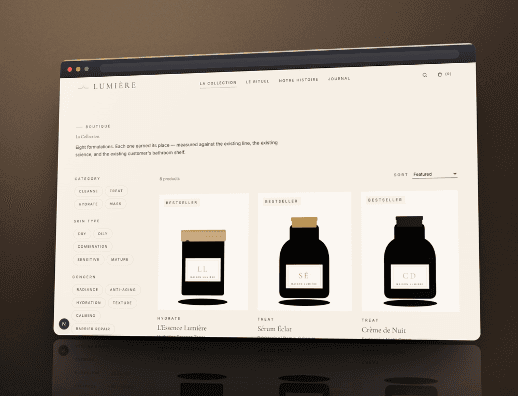Click the Bestseller badge on the LL jar
The image size is (518, 396).
coord(182,203)
